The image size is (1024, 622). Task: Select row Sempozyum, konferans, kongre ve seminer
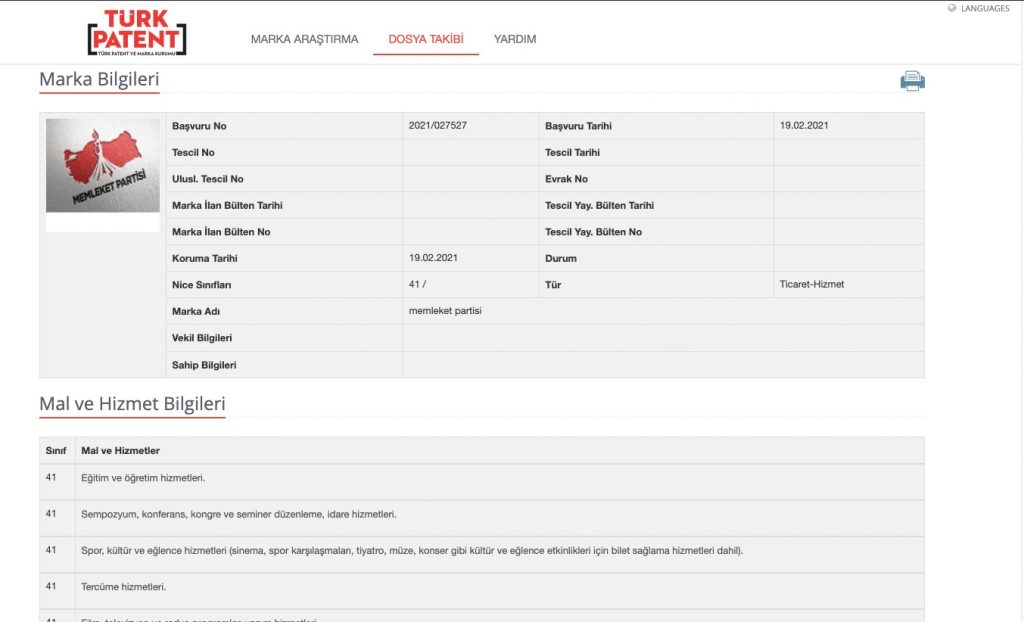click(482, 519)
